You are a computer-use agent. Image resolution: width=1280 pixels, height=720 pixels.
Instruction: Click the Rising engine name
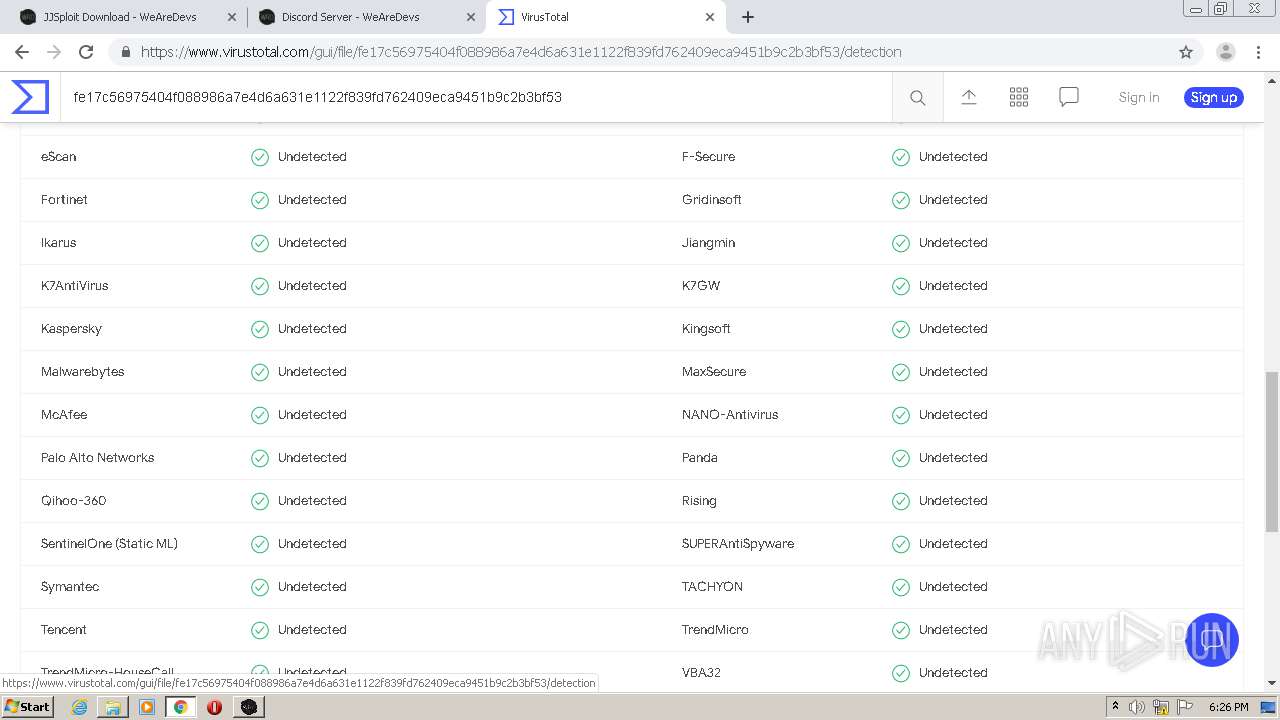pos(699,501)
